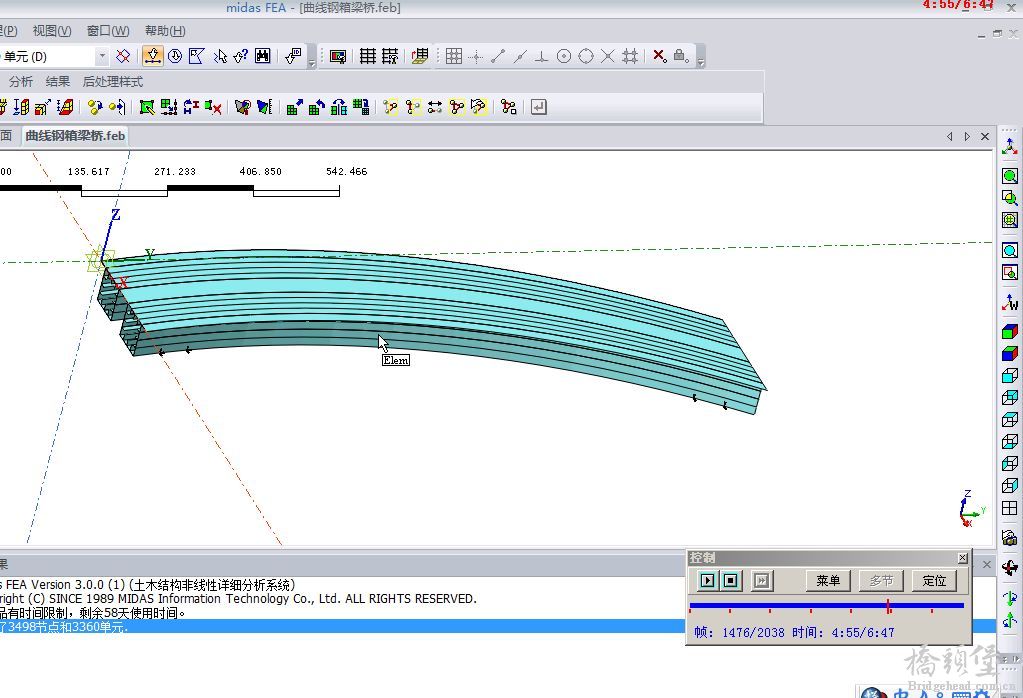Image resolution: width=1023 pixels, height=698 pixels.
Task: Close the 控制 playback panel
Action: coord(962,558)
